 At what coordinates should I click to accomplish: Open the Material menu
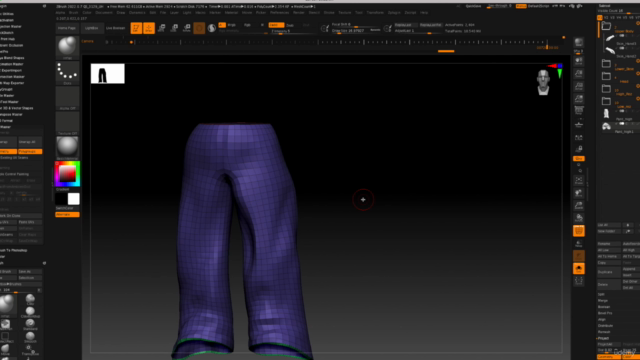(x=231, y=13)
